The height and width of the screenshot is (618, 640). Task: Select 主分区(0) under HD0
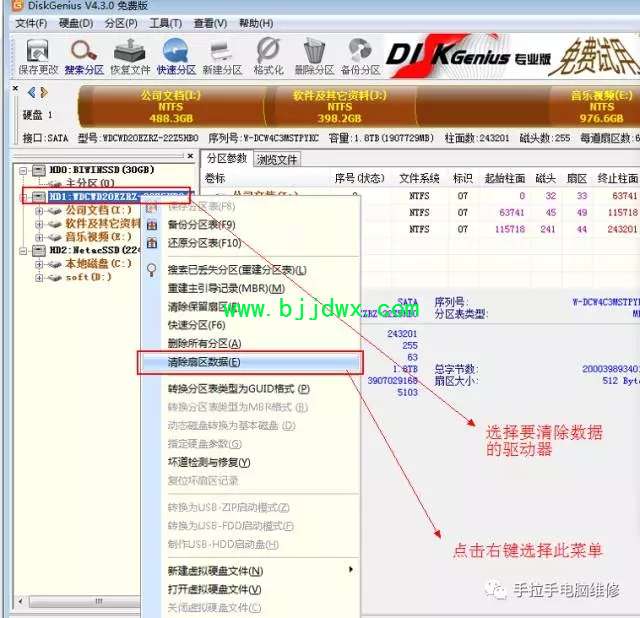(90, 183)
